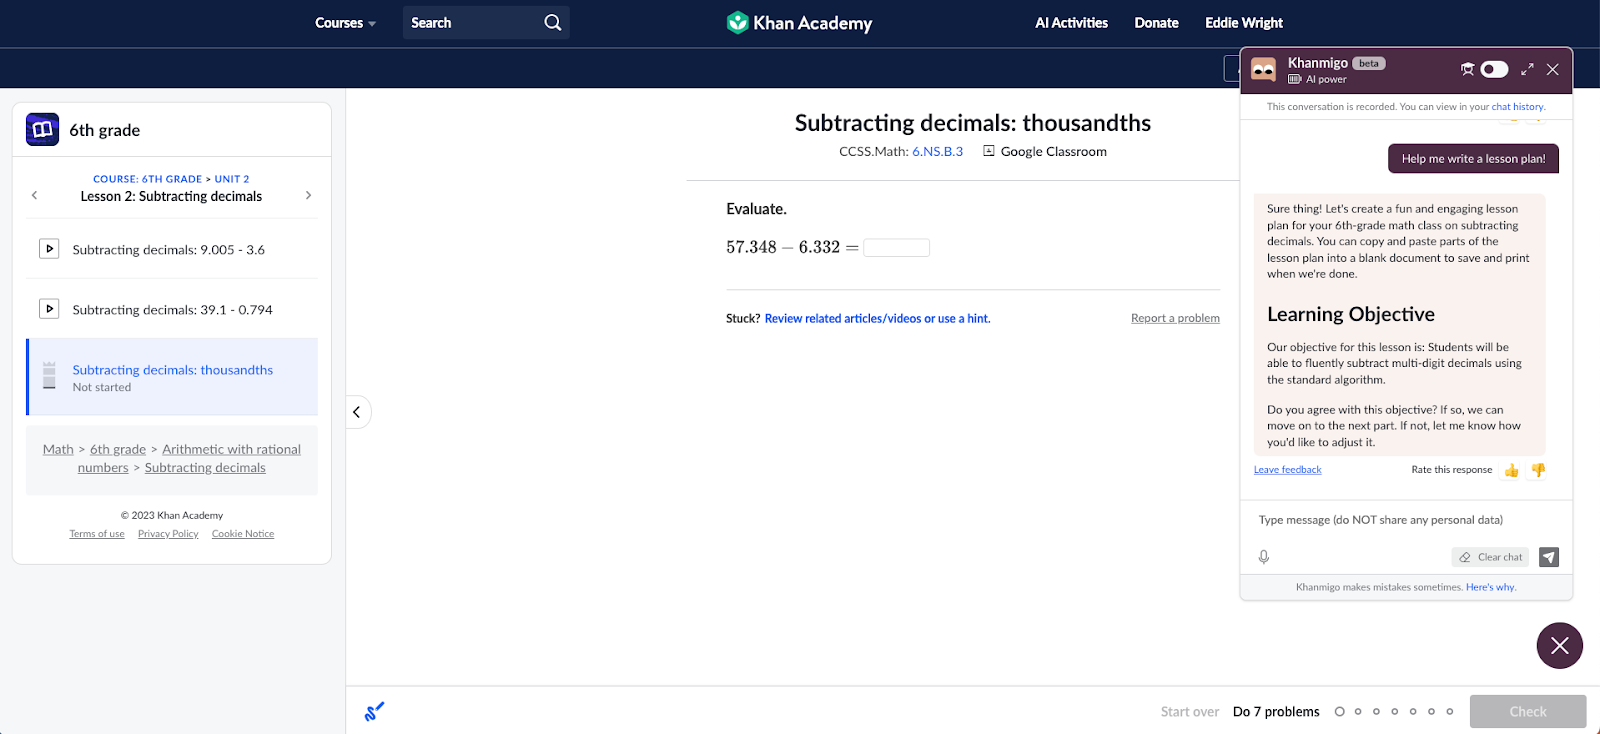Viewport: 1600px width, 734px height.
Task: Play video Subtracting decimals: 39.1 - 0.794
Action: point(49,309)
